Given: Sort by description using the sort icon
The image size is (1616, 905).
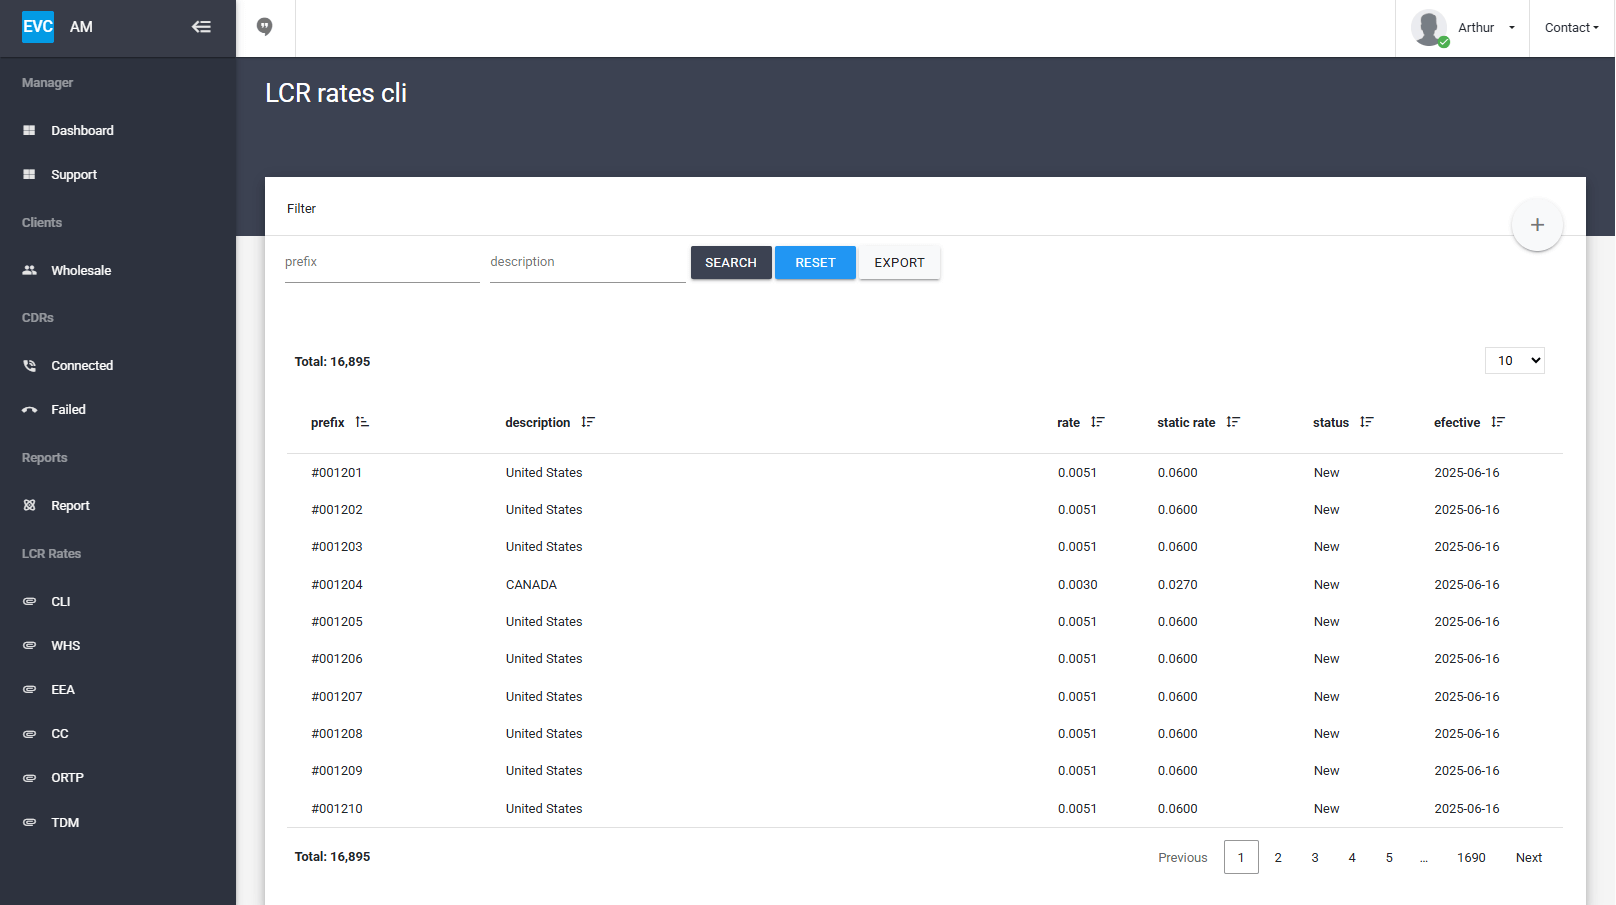Looking at the screenshot, I should (588, 422).
